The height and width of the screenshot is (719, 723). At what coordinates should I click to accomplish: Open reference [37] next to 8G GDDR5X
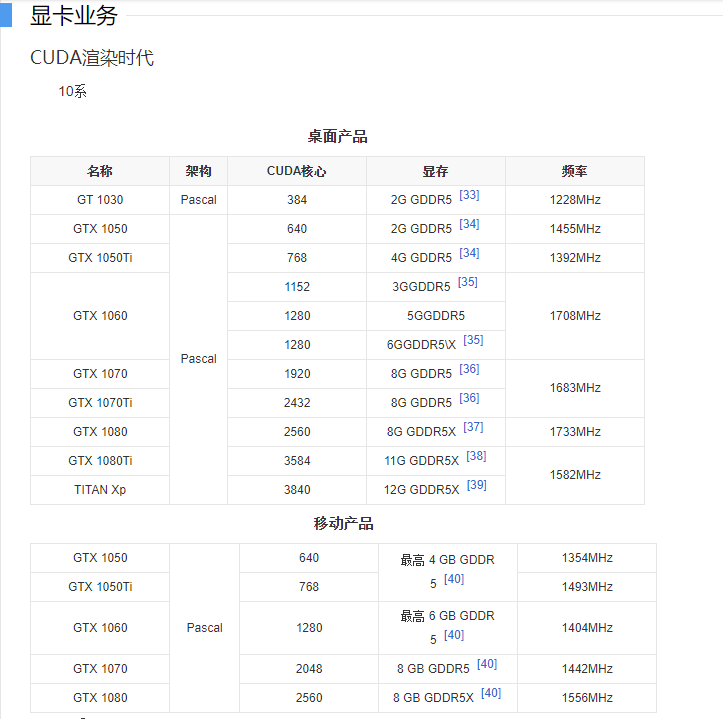click(x=473, y=428)
